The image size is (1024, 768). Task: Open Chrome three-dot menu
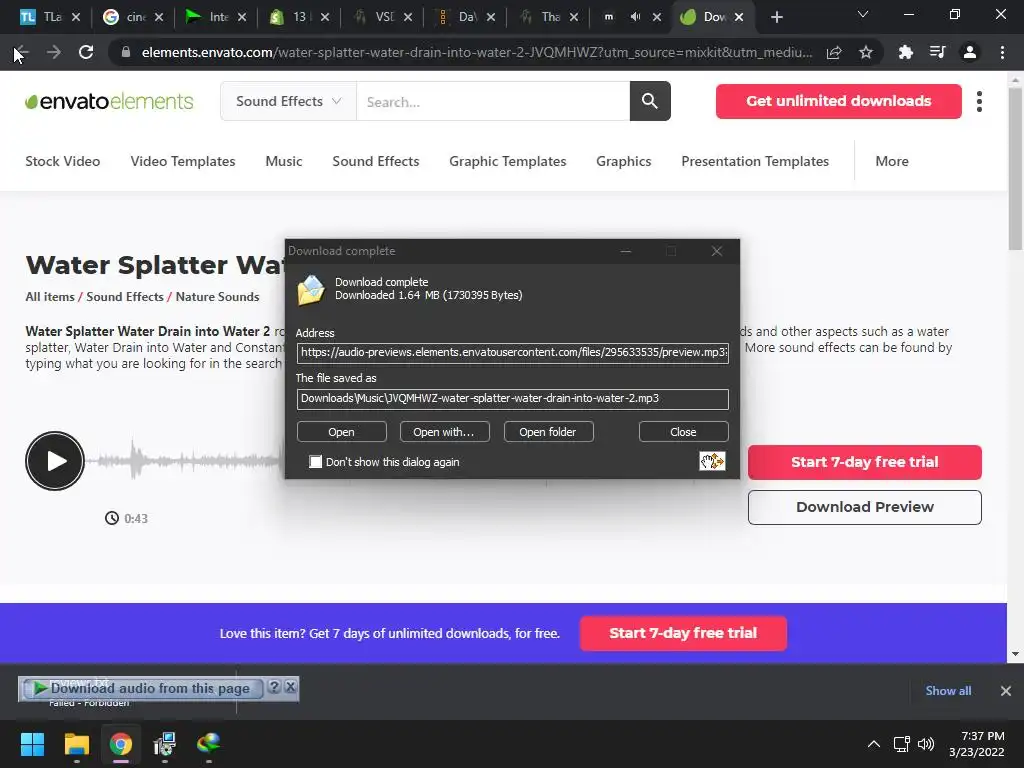[x=1002, y=52]
